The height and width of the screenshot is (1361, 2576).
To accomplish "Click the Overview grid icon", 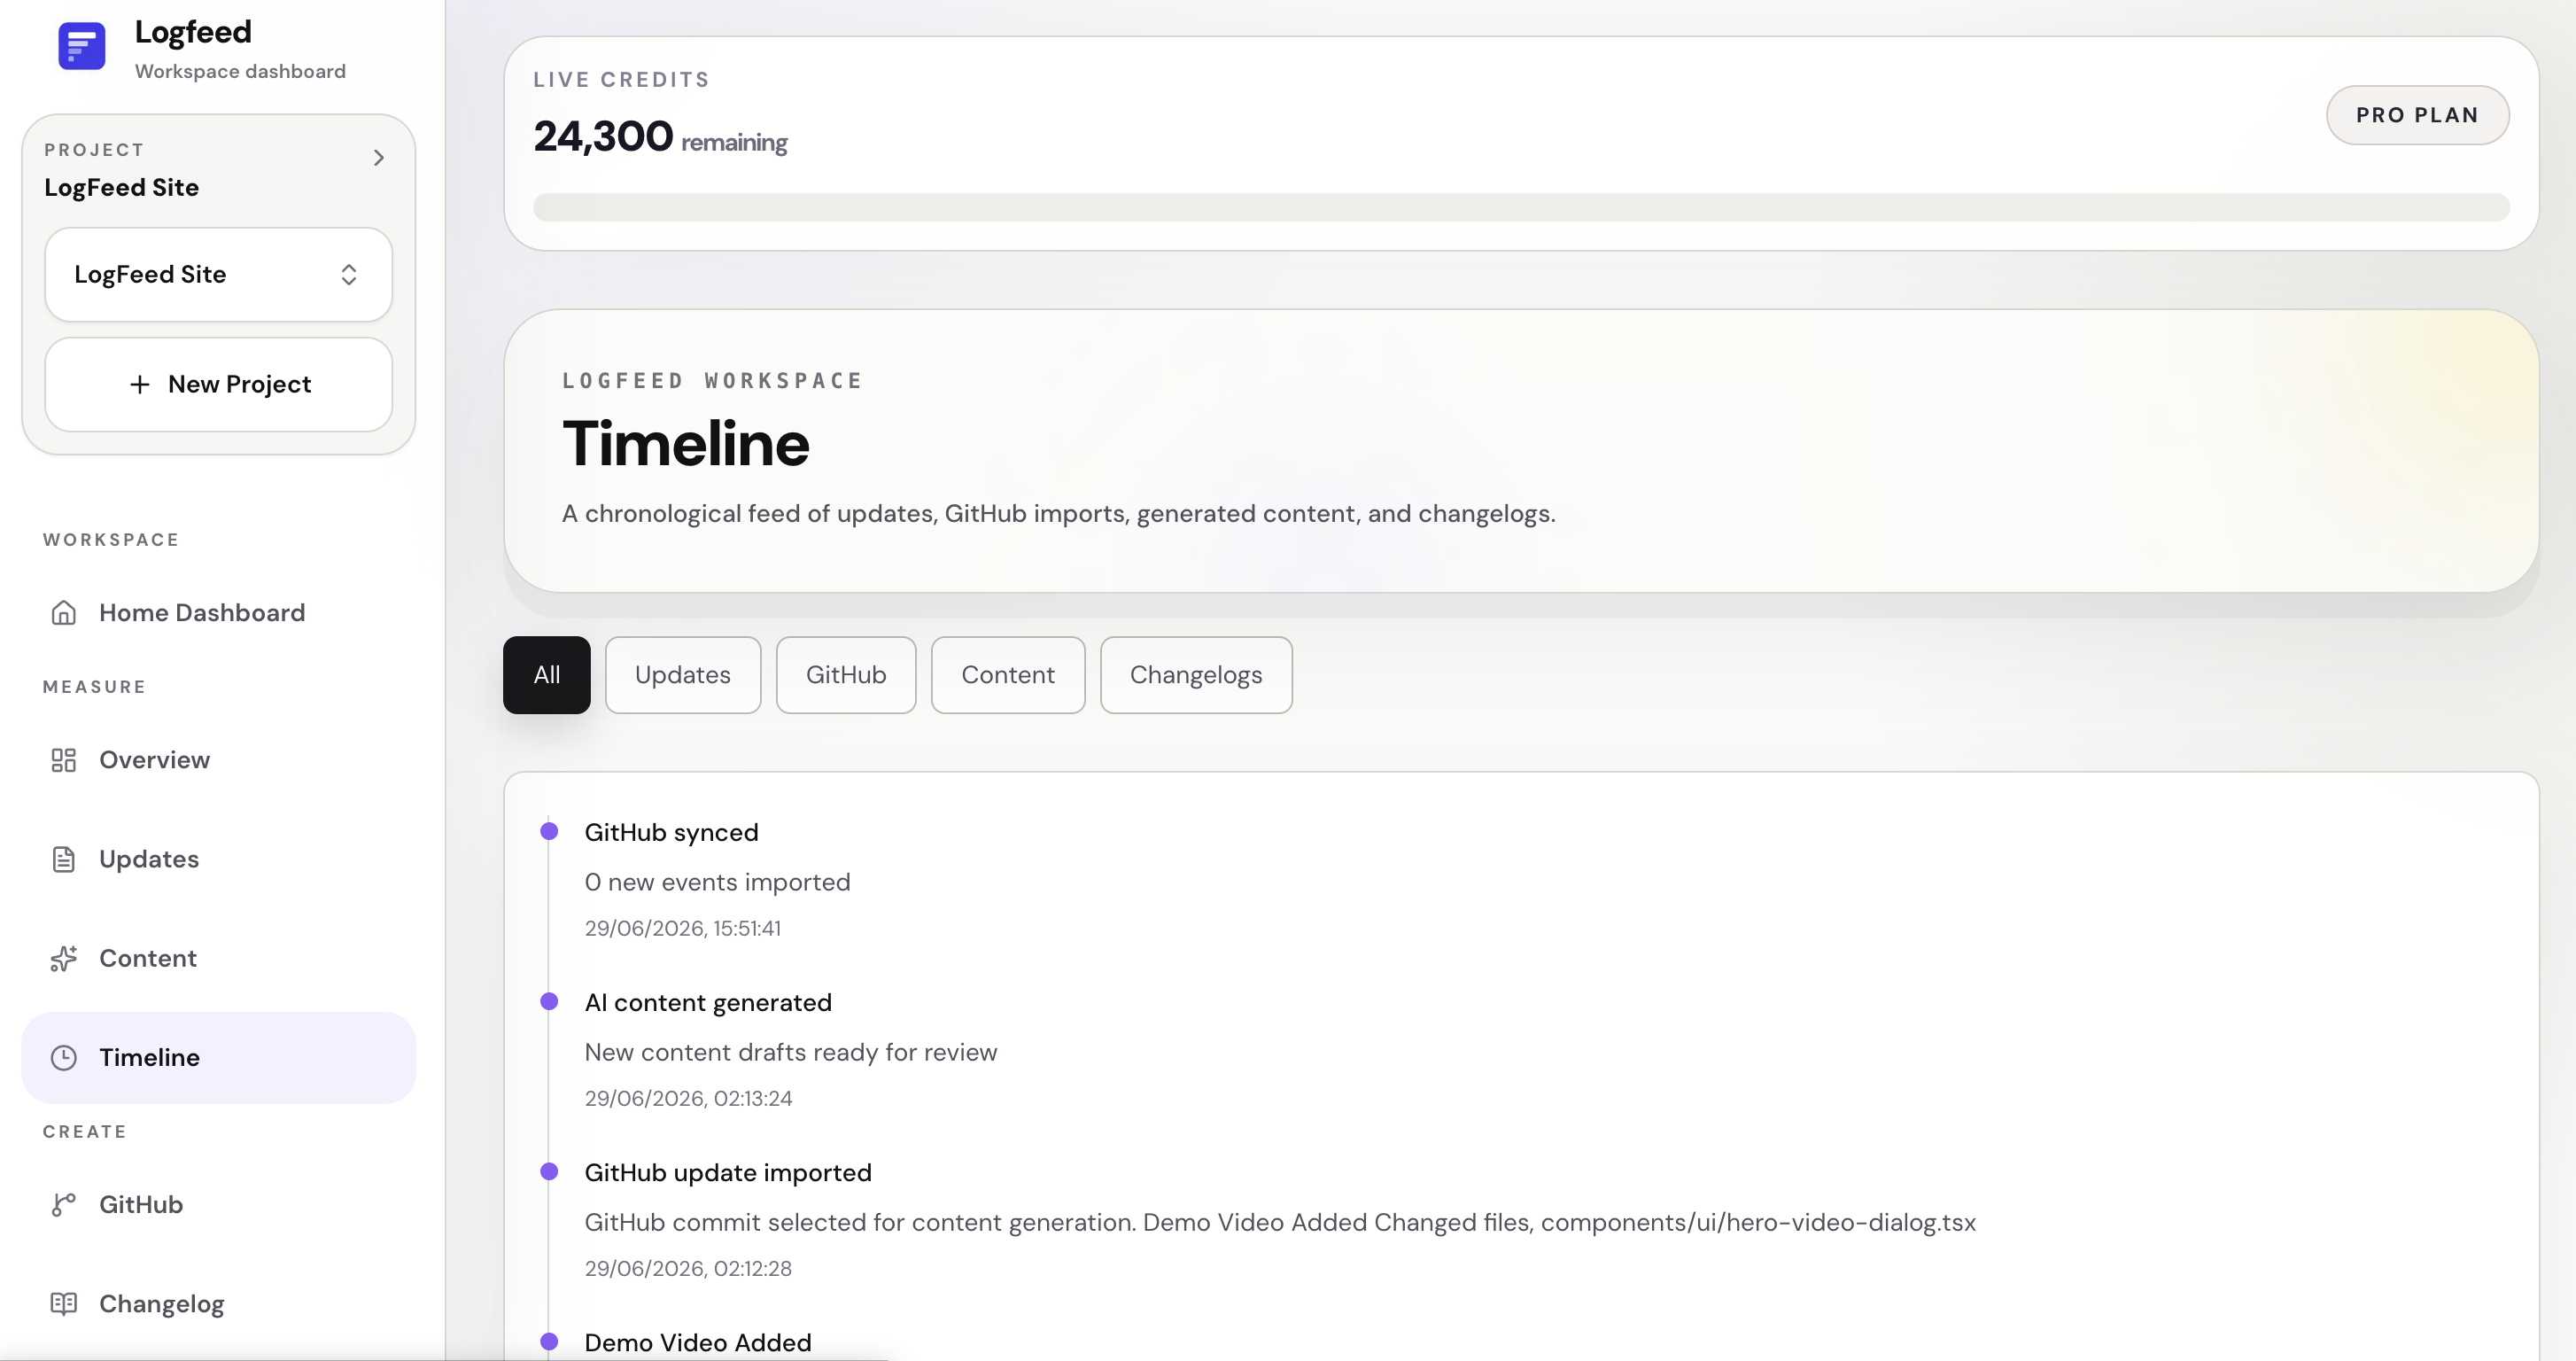I will coord(64,760).
